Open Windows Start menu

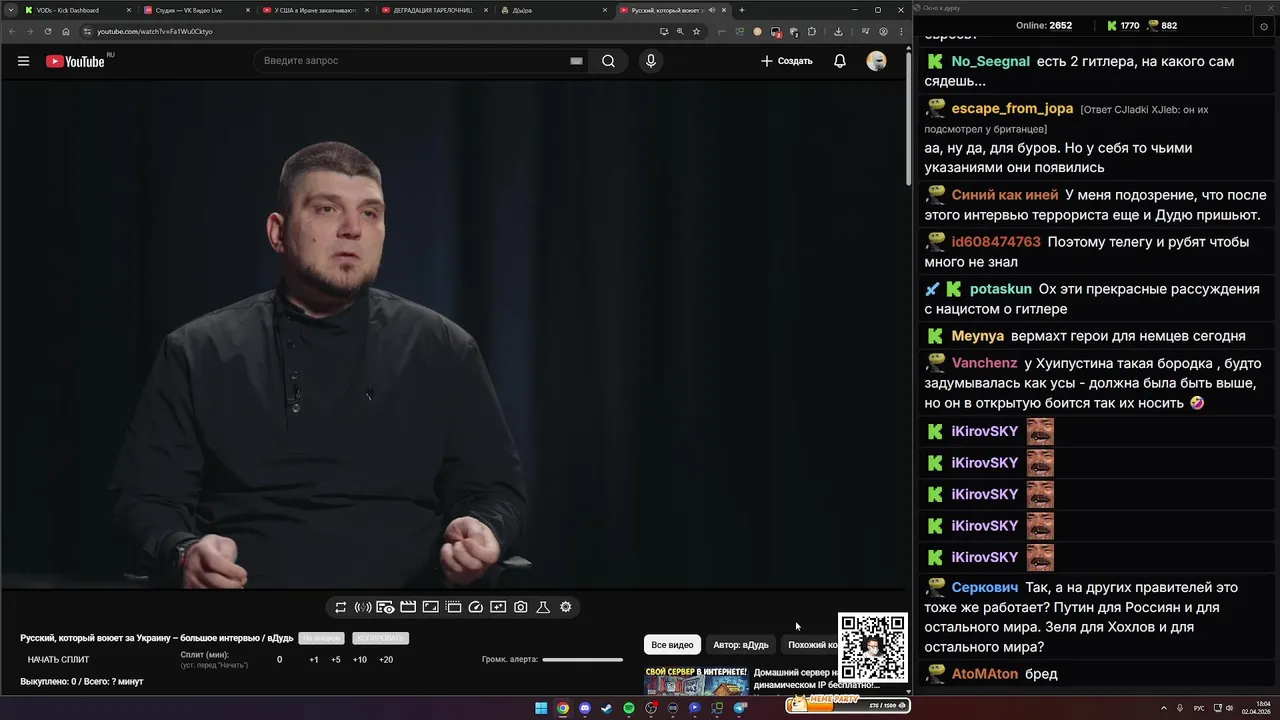(x=541, y=708)
